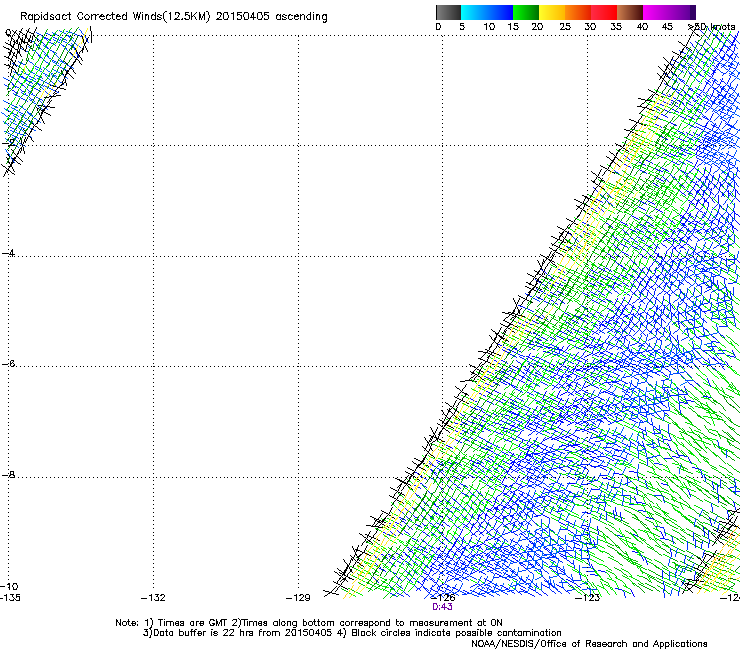
Task: Click the brown 35-40 knots legend segment
Action: 630,12
